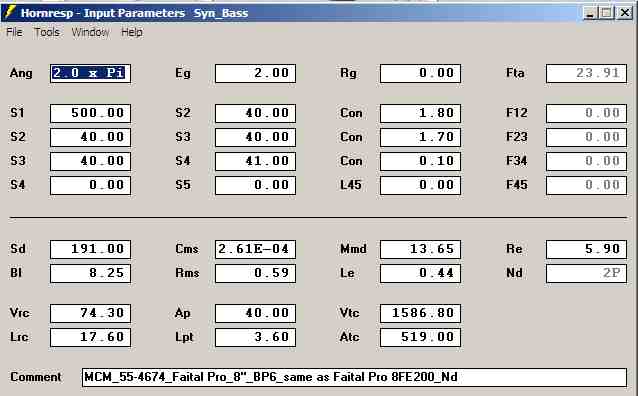Select the Lpt field with 3.60
Viewport: 638px width, 396px height.
(256, 337)
